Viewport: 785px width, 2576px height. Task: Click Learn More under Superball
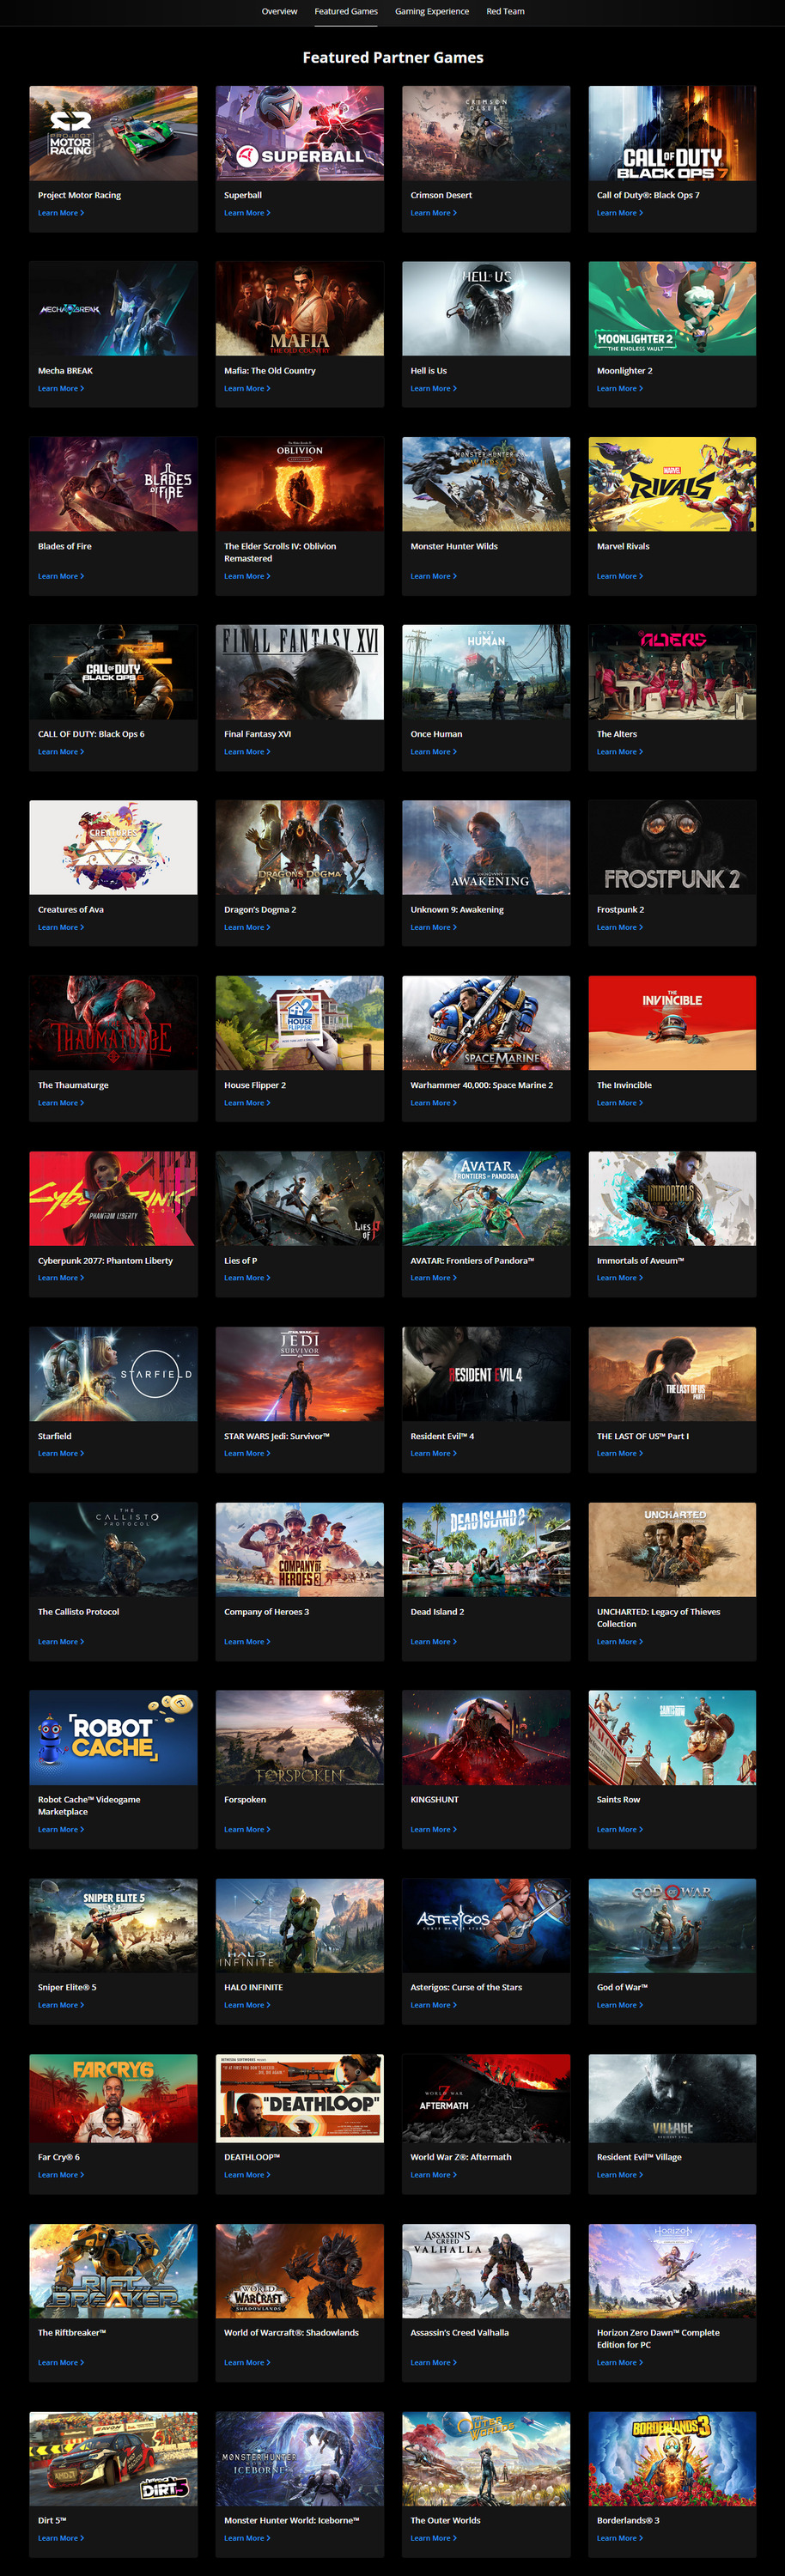tap(247, 213)
